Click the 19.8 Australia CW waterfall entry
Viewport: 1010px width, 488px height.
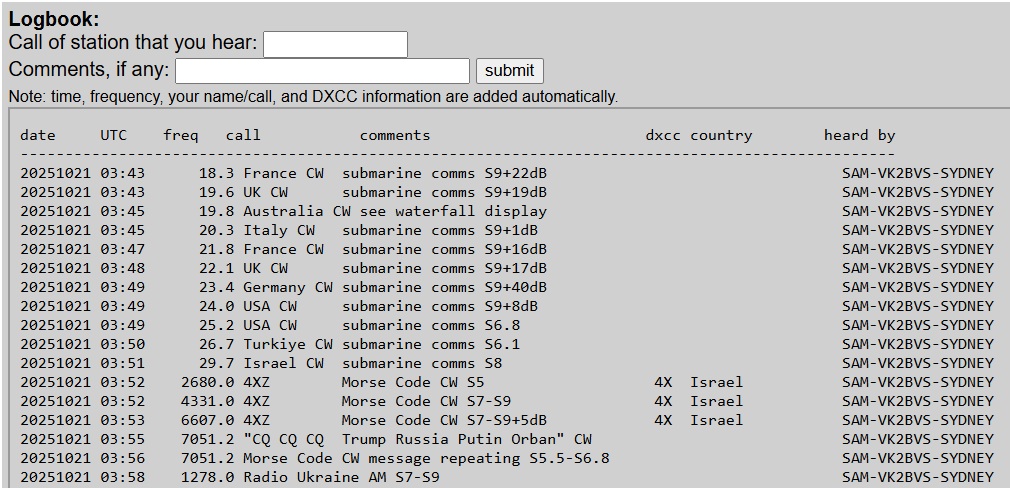click(507, 211)
